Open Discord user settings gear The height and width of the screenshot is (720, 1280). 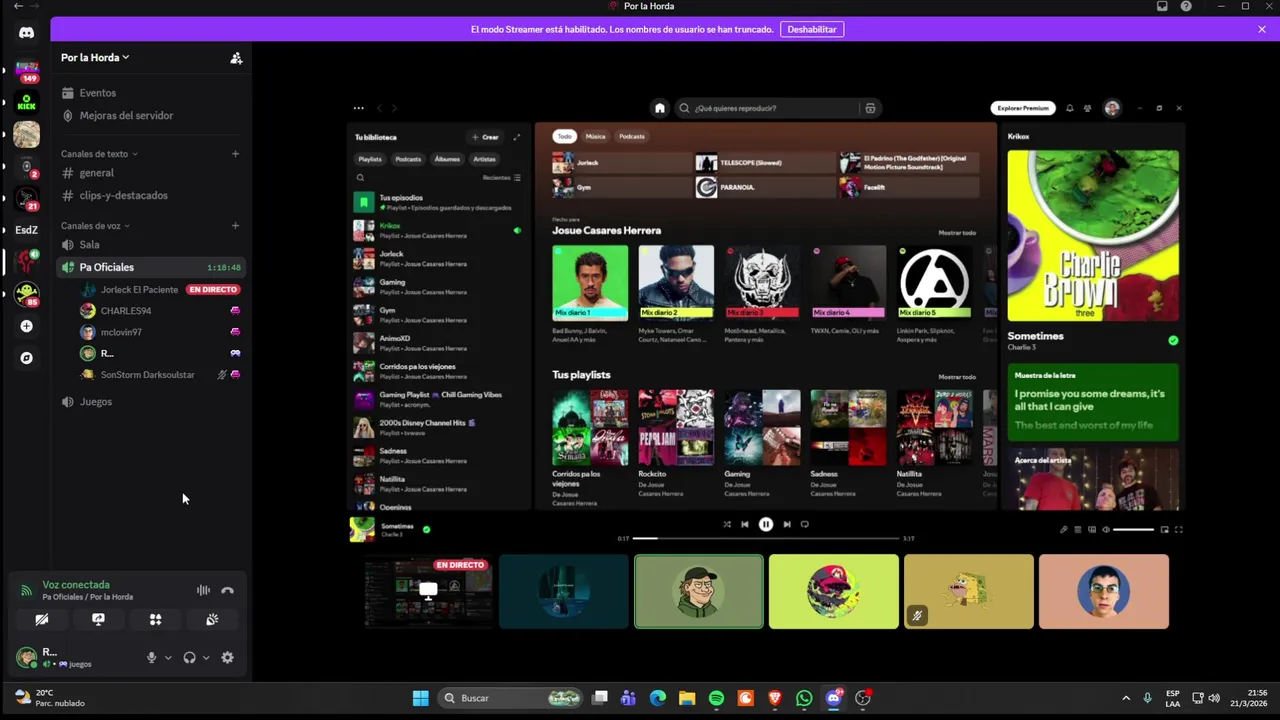coord(227,657)
